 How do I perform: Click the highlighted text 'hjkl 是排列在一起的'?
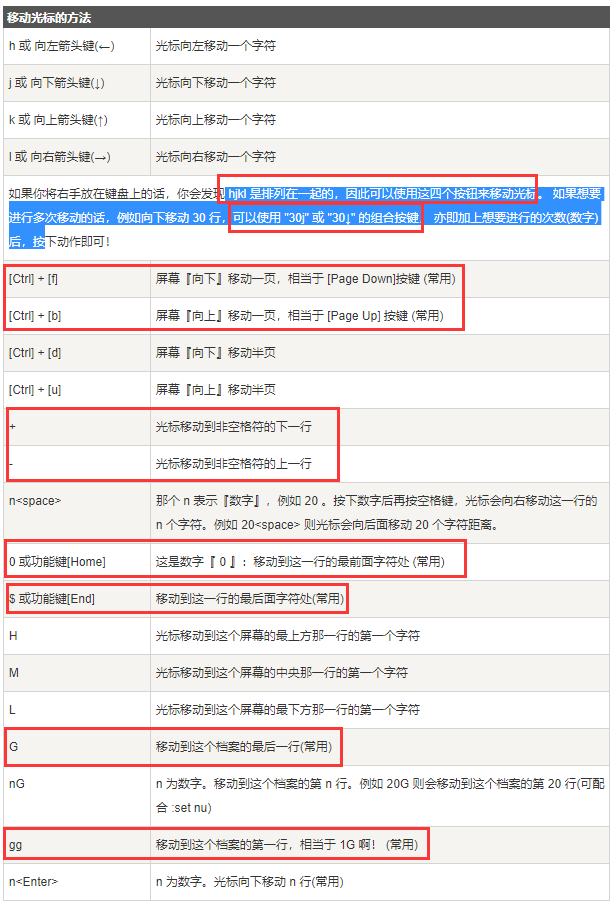(x=281, y=194)
